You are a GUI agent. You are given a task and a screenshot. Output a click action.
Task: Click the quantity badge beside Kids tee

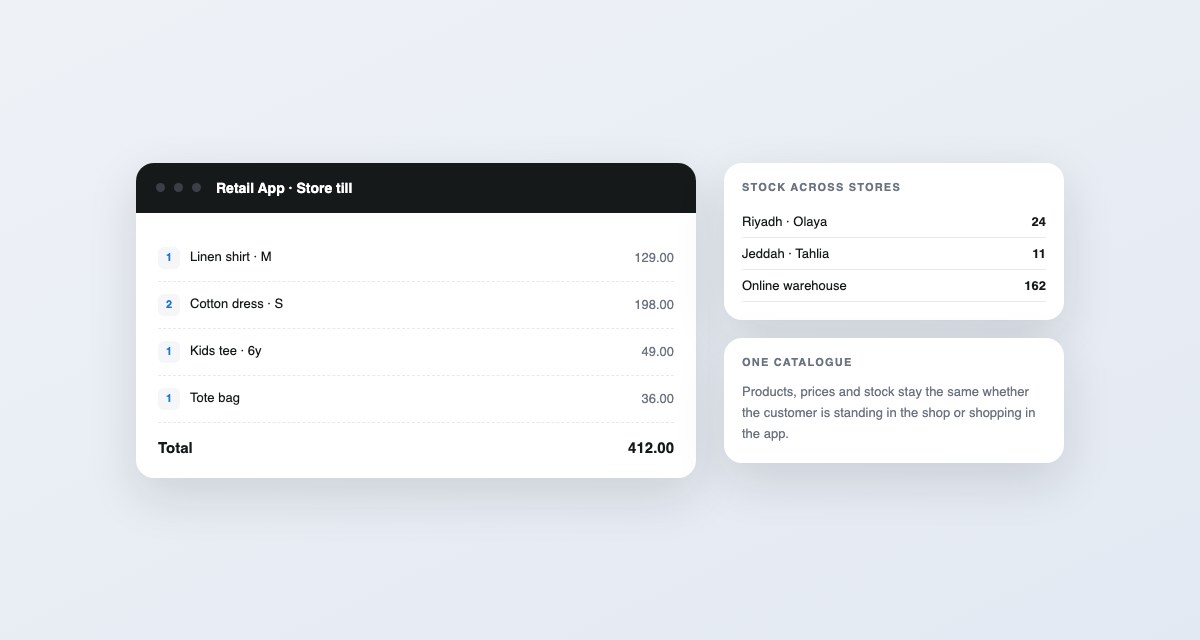[x=169, y=352]
